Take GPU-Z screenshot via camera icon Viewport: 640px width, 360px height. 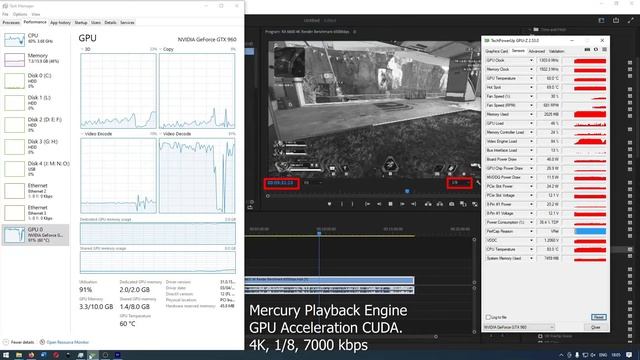pyautogui.click(x=587, y=50)
